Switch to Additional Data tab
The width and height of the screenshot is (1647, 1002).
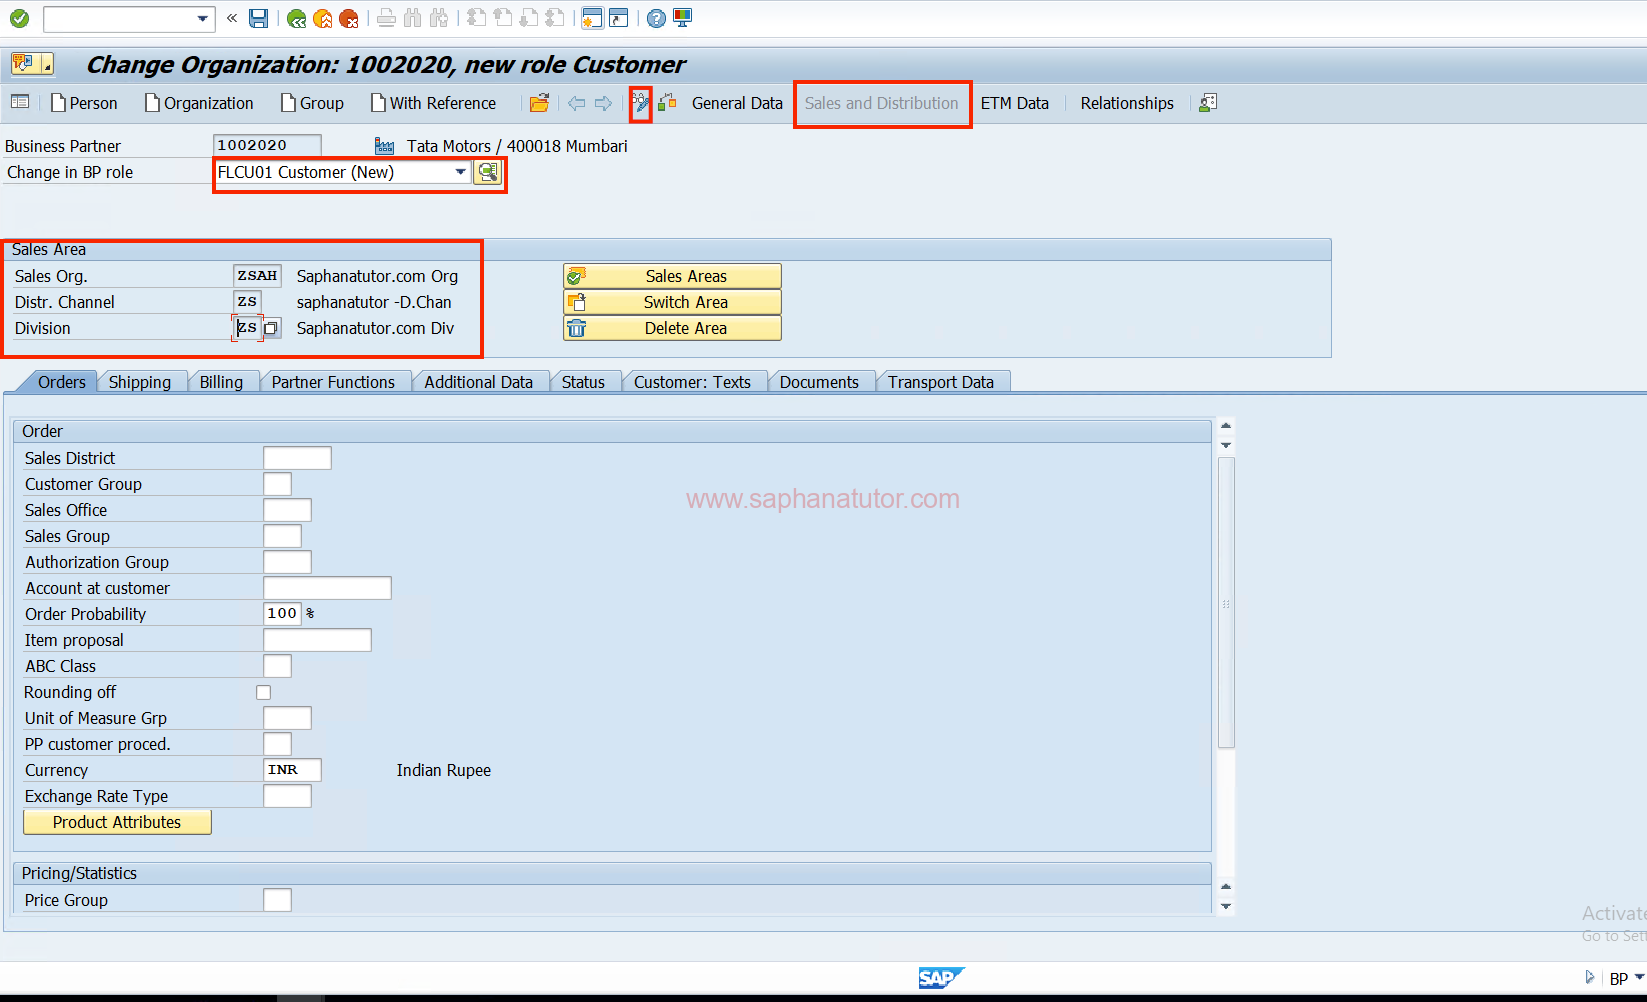[478, 382]
